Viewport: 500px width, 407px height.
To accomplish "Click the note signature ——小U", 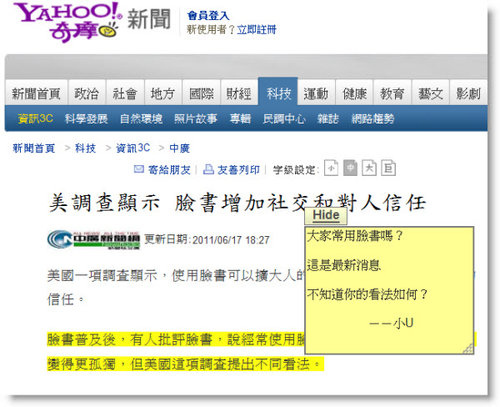I will (391, 323).
